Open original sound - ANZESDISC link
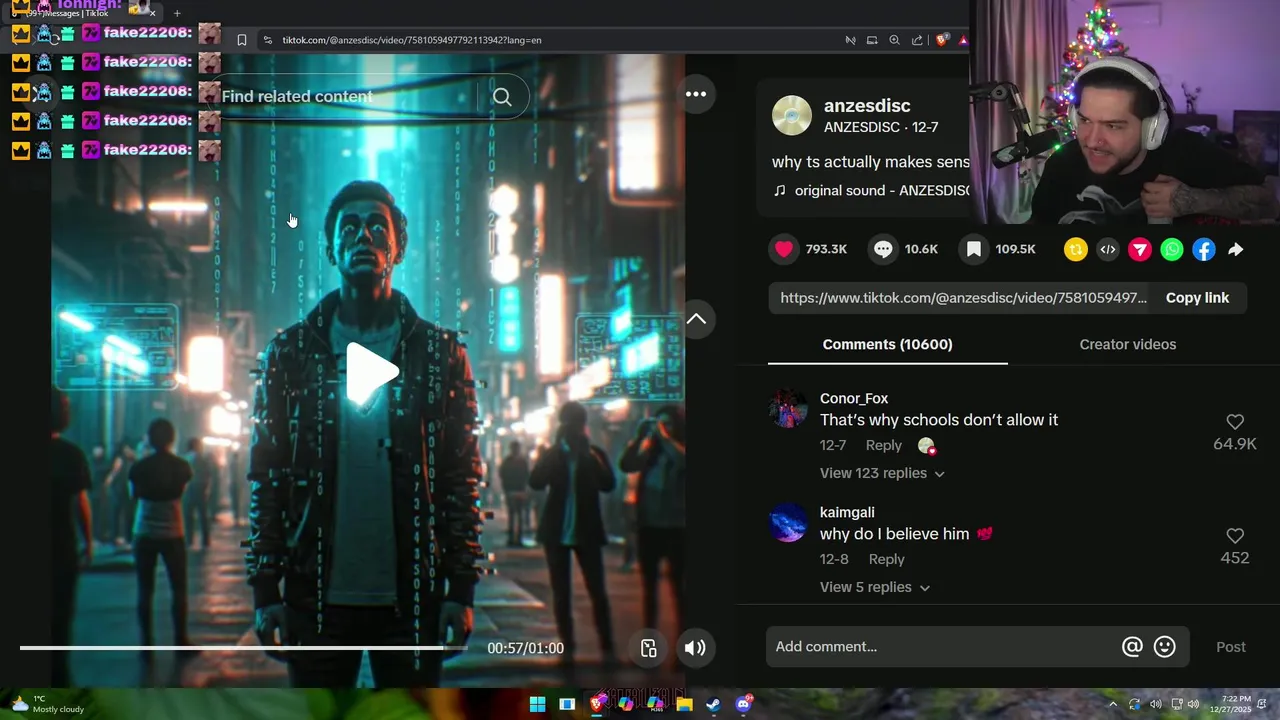This screenshot has height=720, width=1280. coord(882,191)
